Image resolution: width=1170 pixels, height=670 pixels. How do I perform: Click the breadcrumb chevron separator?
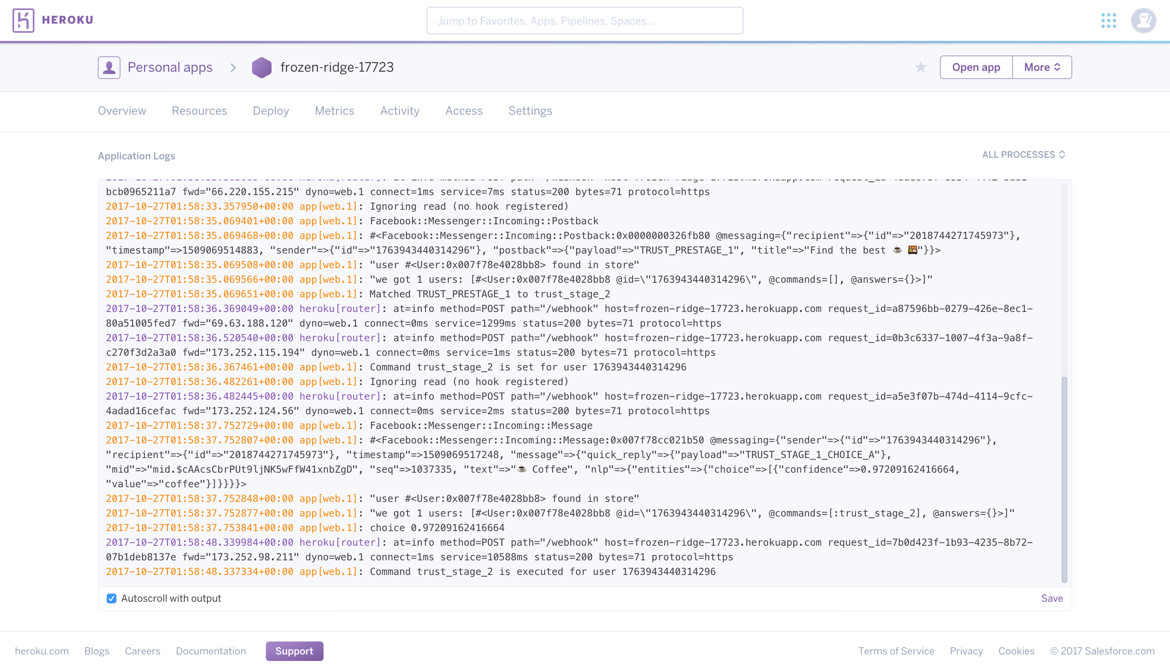point(233,67)
